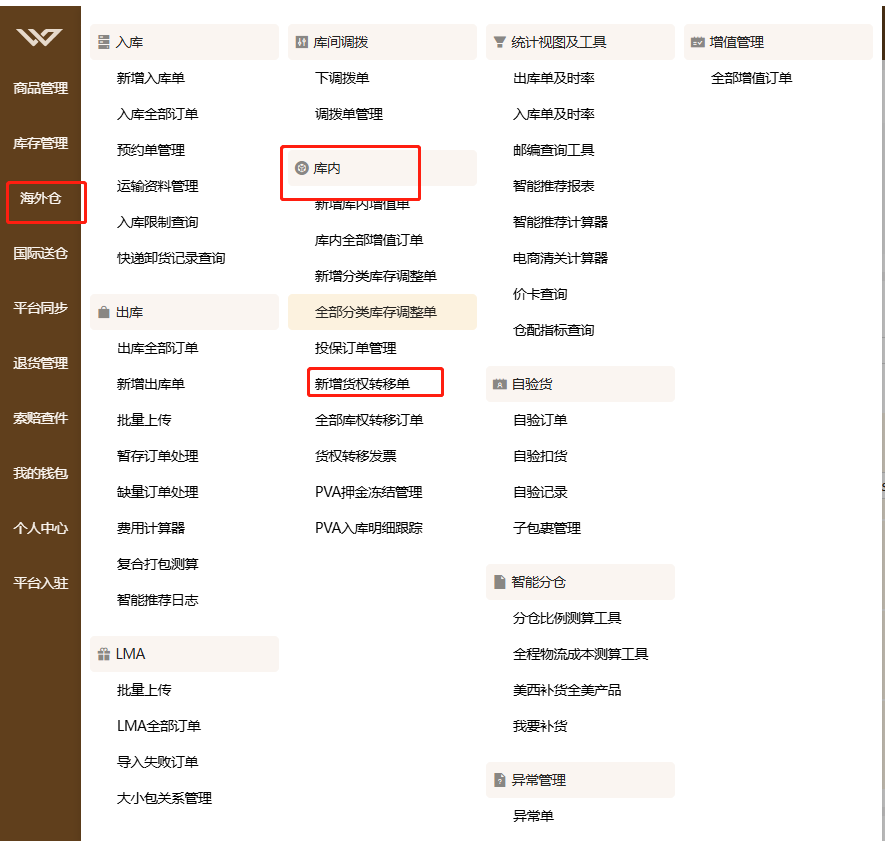Screen dimensions: 885x841
Task: Open 平台入驻 in the sidebar
Action: (41, 583)
